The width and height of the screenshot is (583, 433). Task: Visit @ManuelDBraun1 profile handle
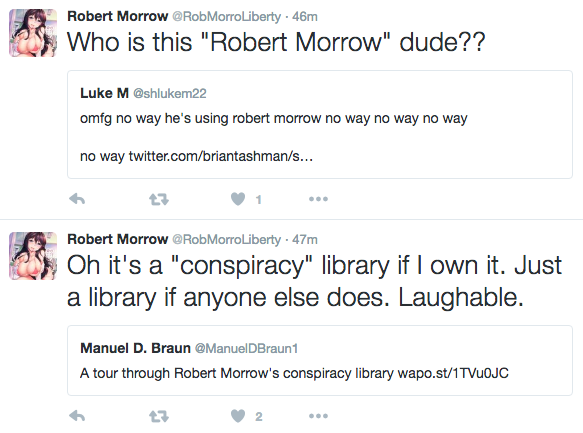click(246, 349)
